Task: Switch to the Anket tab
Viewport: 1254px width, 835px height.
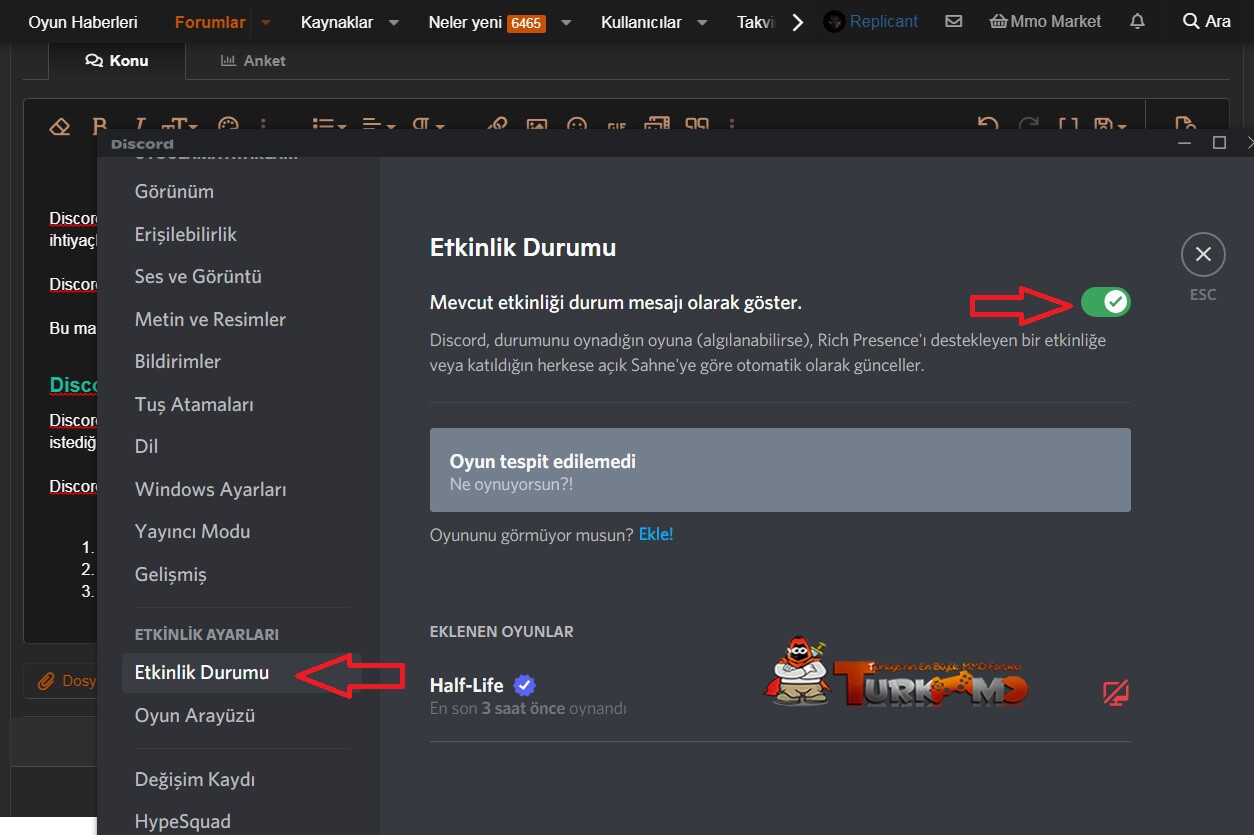Action: pos(253,60)
